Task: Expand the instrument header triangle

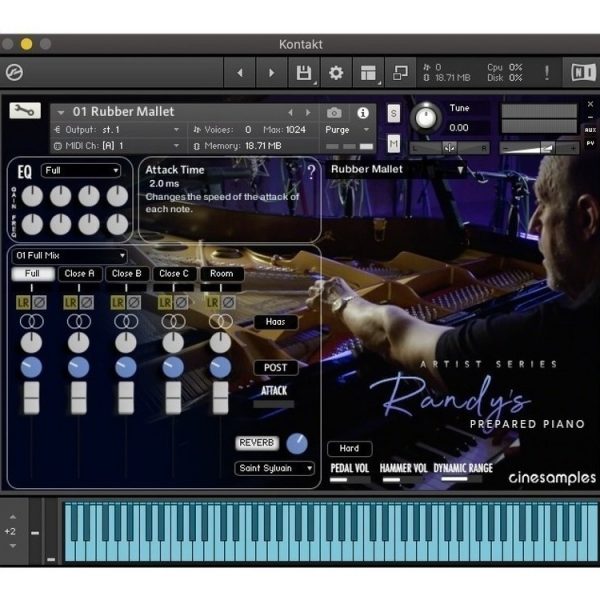Action: point(60,112)
